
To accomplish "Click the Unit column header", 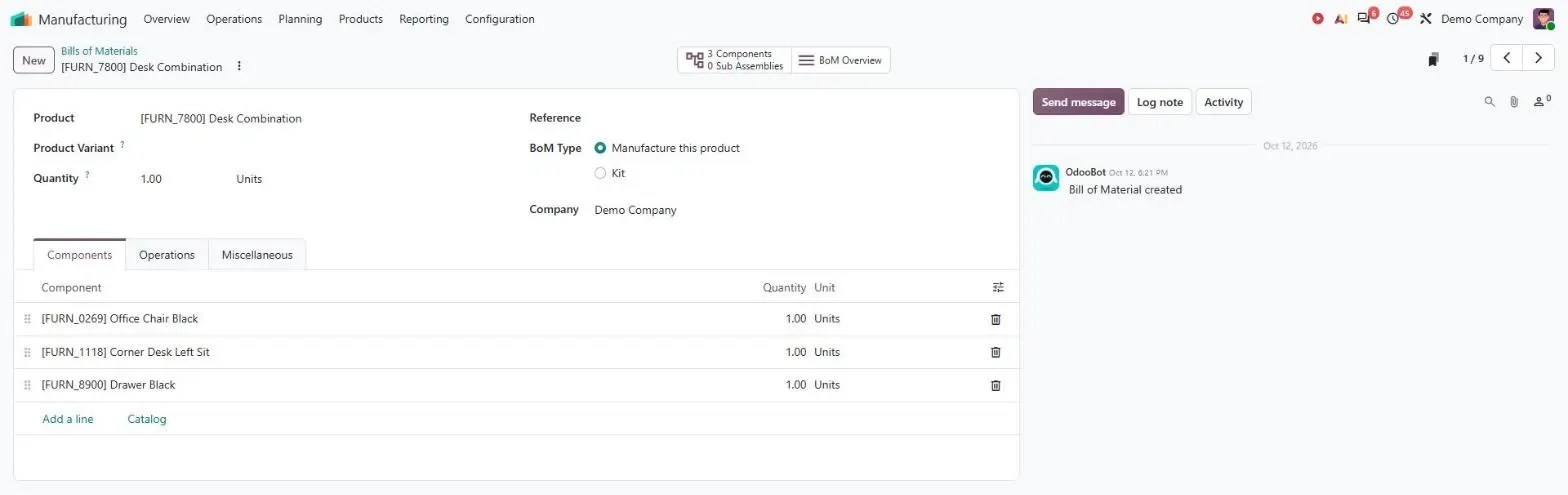I will tap(825, 287).
